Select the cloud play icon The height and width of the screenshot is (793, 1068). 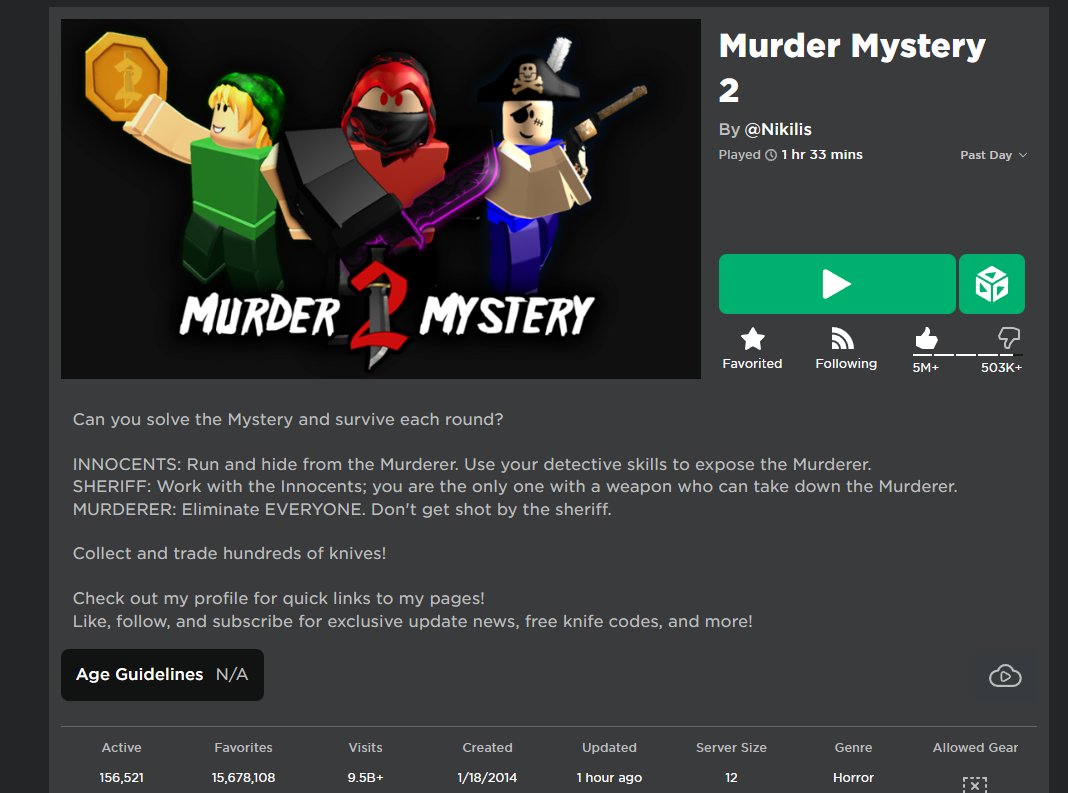click(x=1005, y=676)
